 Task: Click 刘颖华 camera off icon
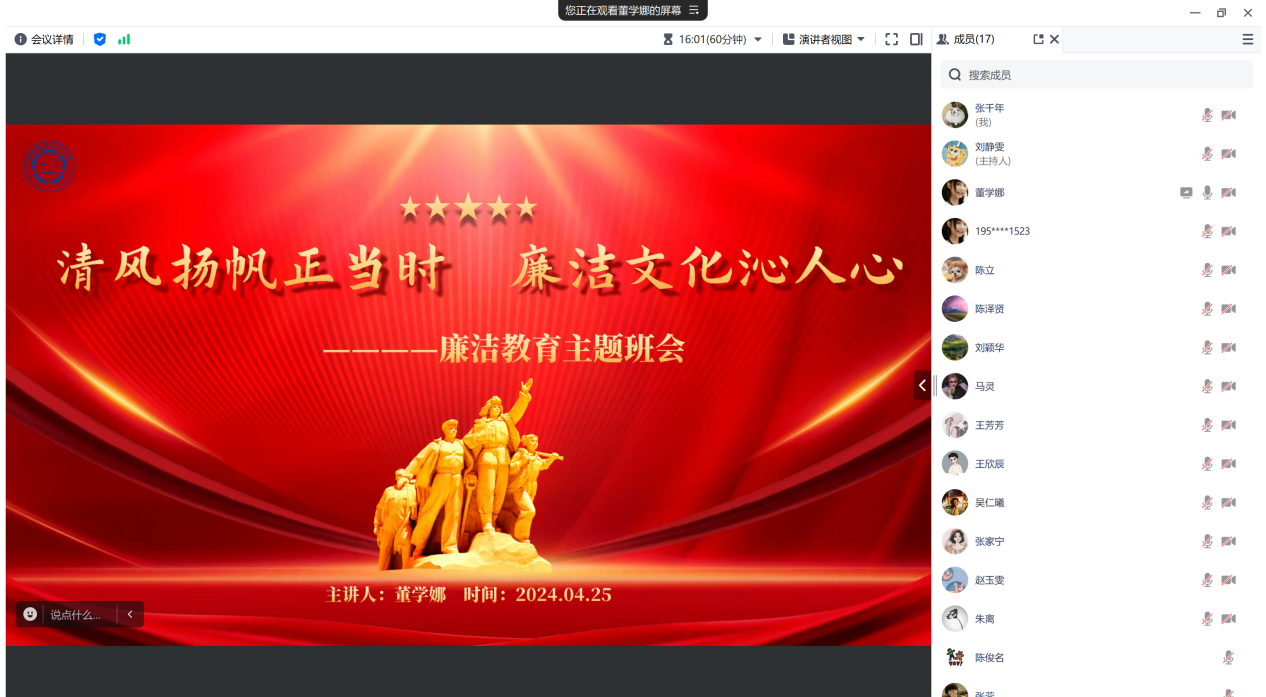point(1229,348)
